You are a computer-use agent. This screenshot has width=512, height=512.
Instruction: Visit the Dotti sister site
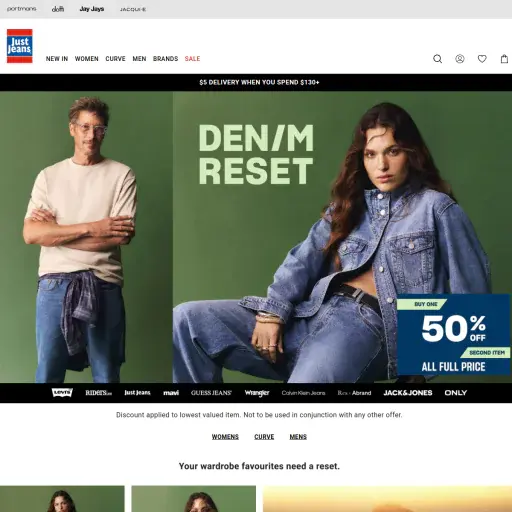point(58,9)
